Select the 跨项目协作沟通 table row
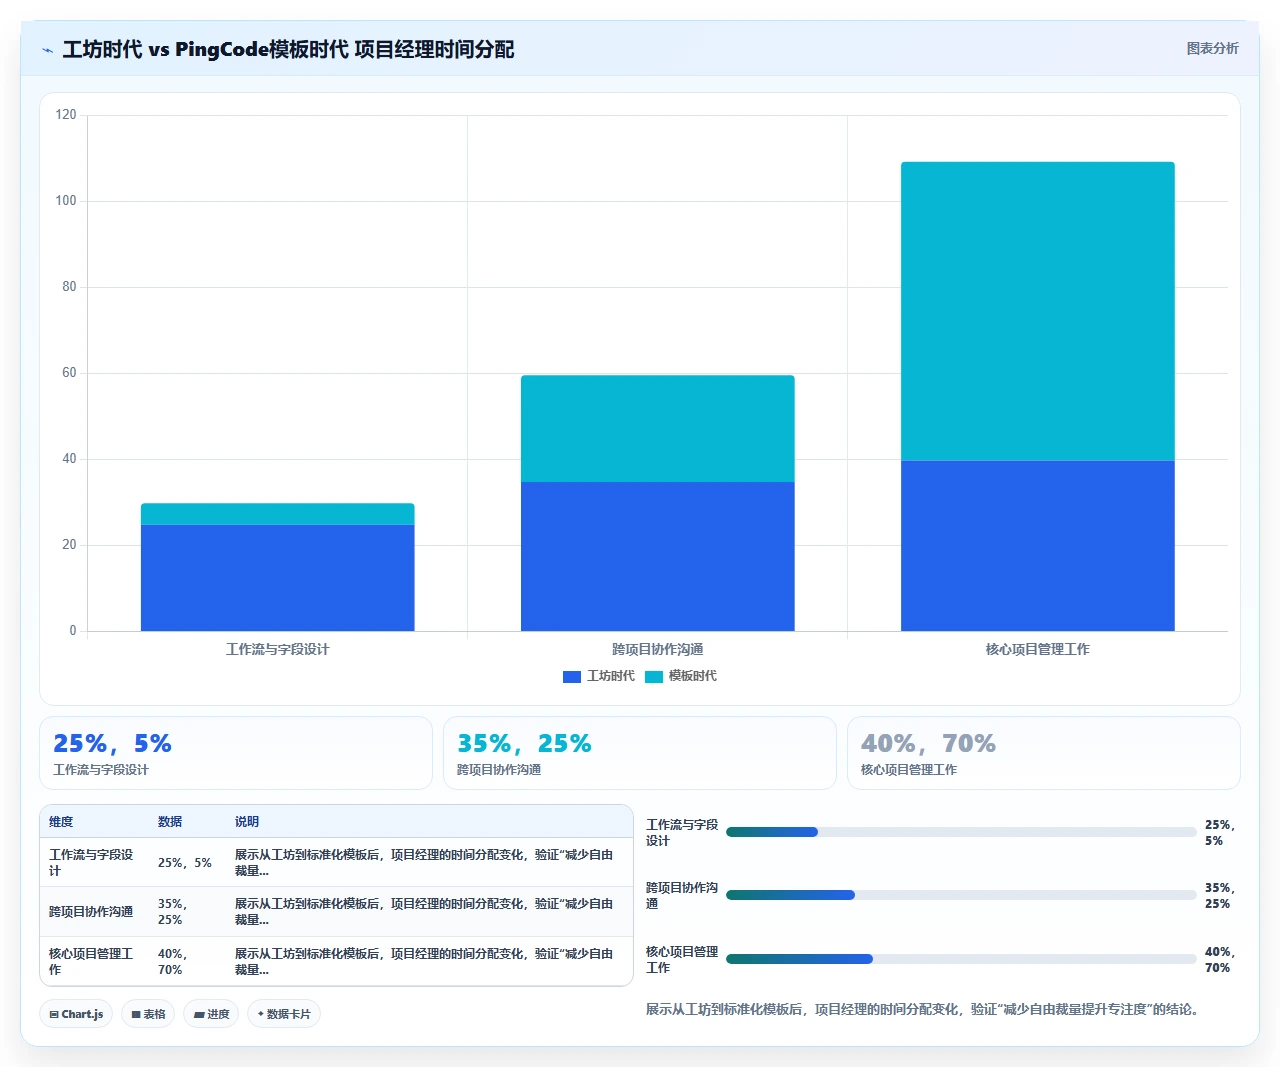1280x1067 pixels. click(x=336, y=912)
